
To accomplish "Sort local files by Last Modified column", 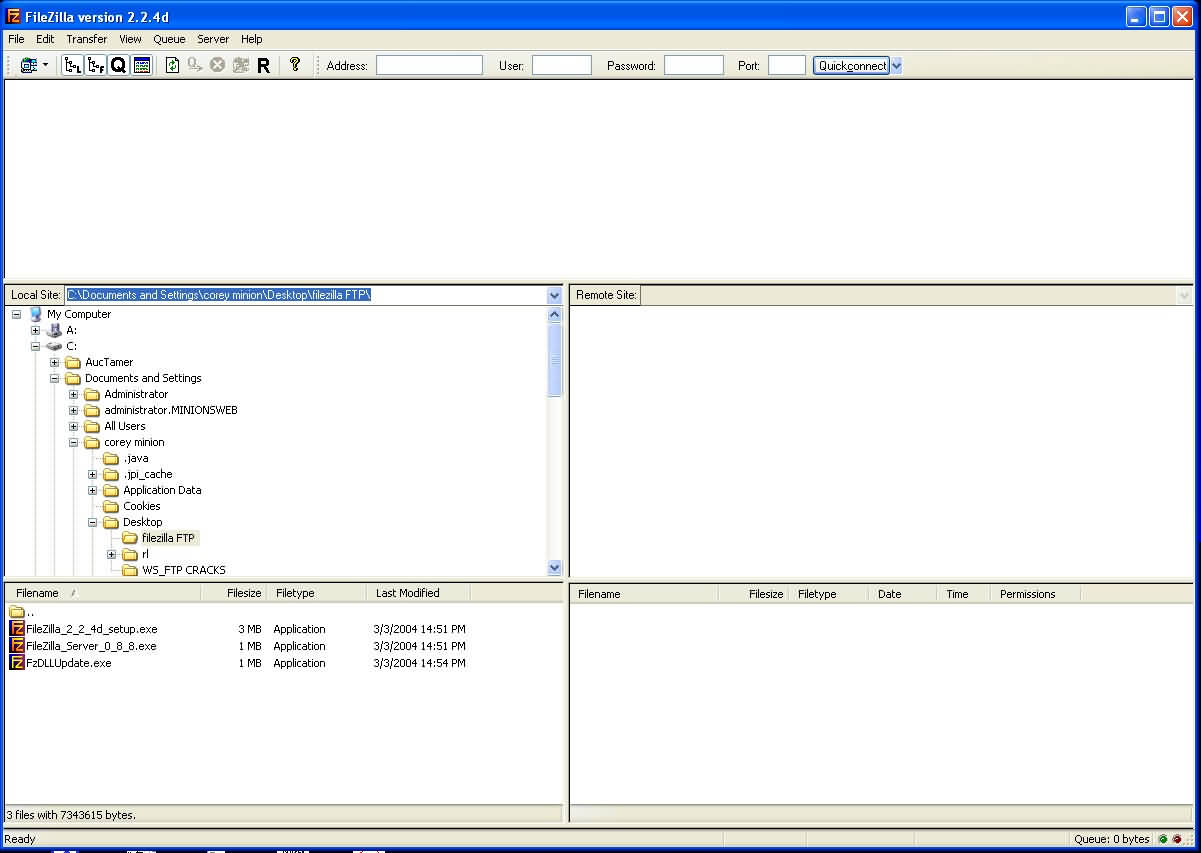I will tap(418, 593).
